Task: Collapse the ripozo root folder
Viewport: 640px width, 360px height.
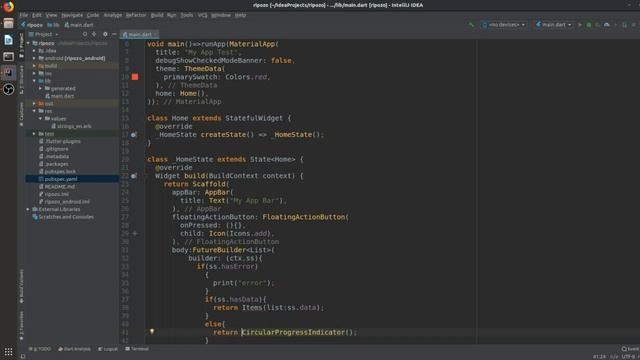Action: coord(28,43)
